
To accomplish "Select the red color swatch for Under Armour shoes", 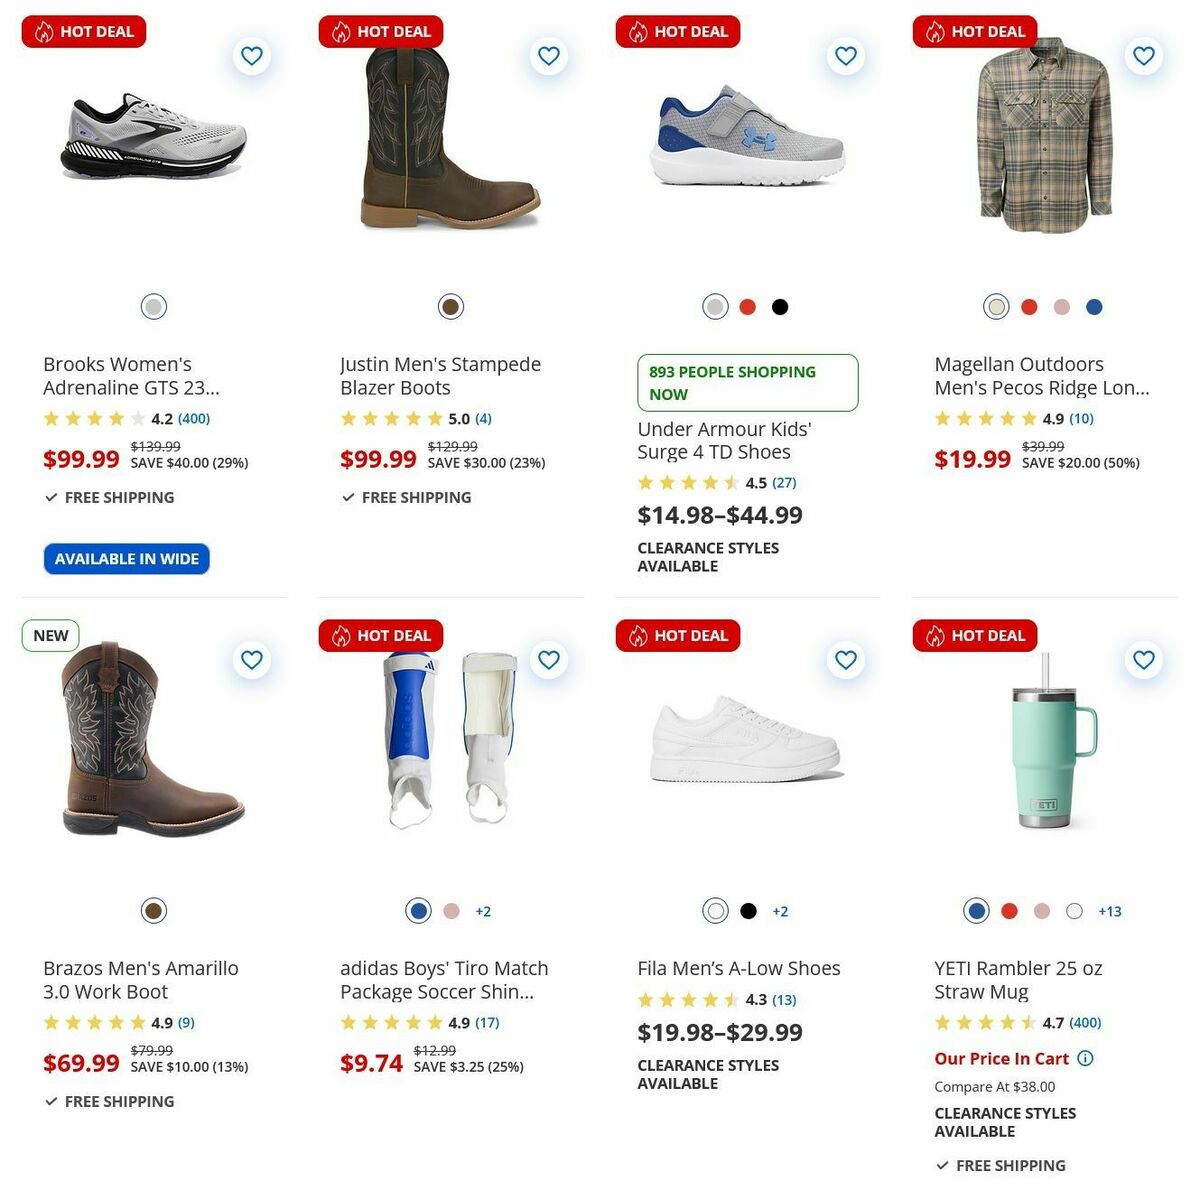I will pos(748,307).
